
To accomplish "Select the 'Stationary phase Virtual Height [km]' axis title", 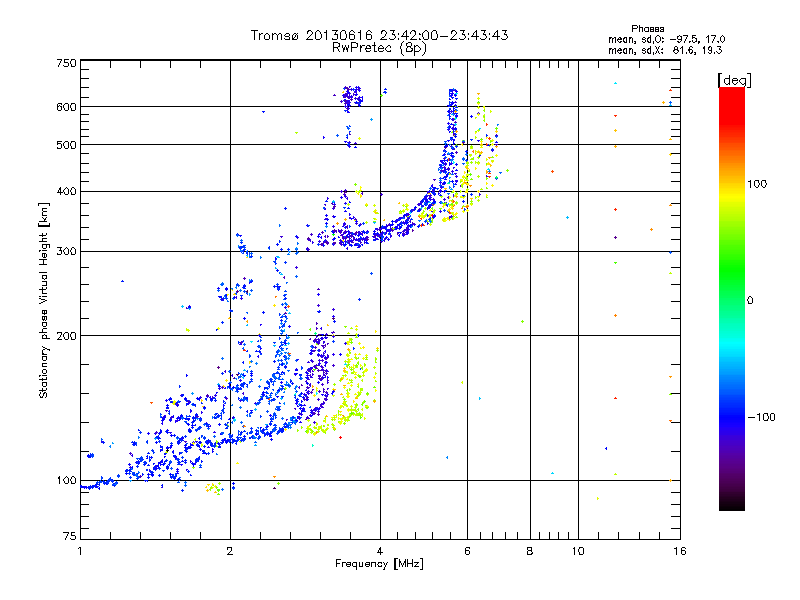I will coord(44,300).
